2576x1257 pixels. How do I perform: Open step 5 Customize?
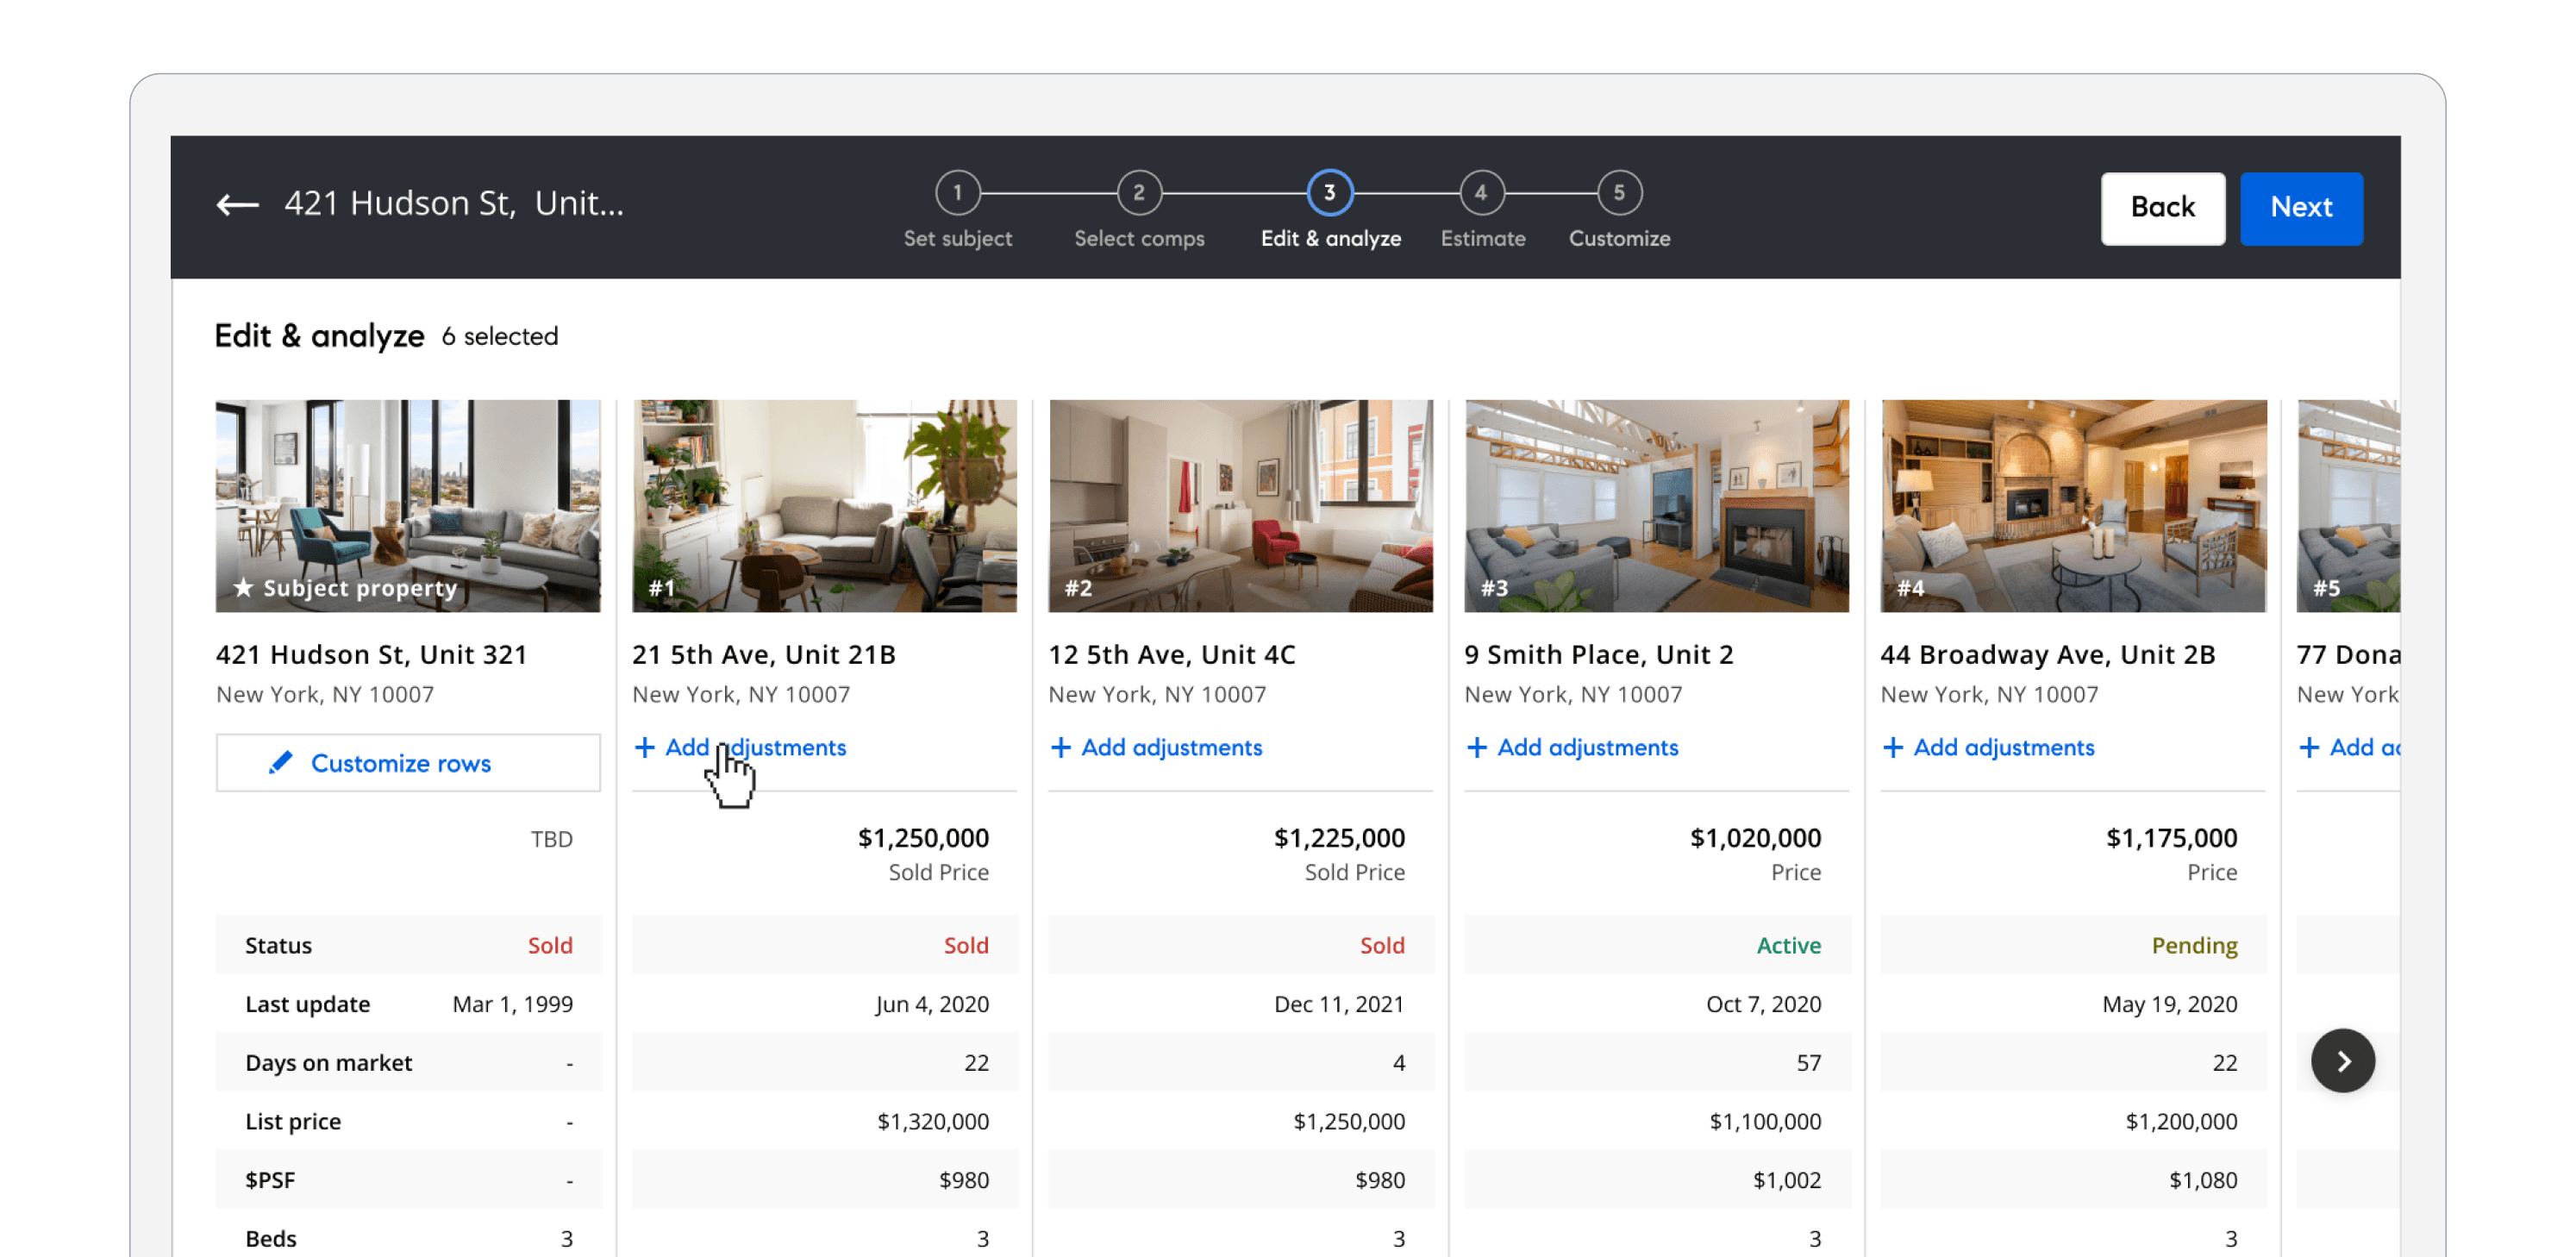coord(1618,193)
